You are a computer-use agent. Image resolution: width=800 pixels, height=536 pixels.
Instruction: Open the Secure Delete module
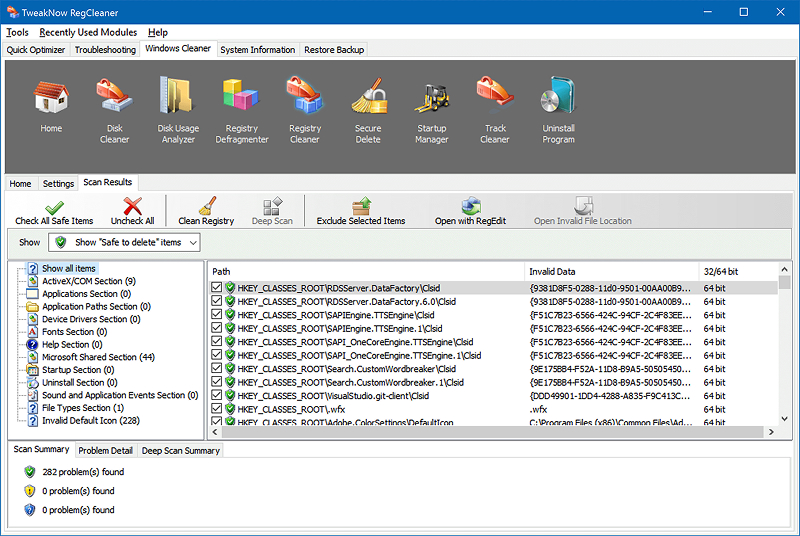pos(368,96)
